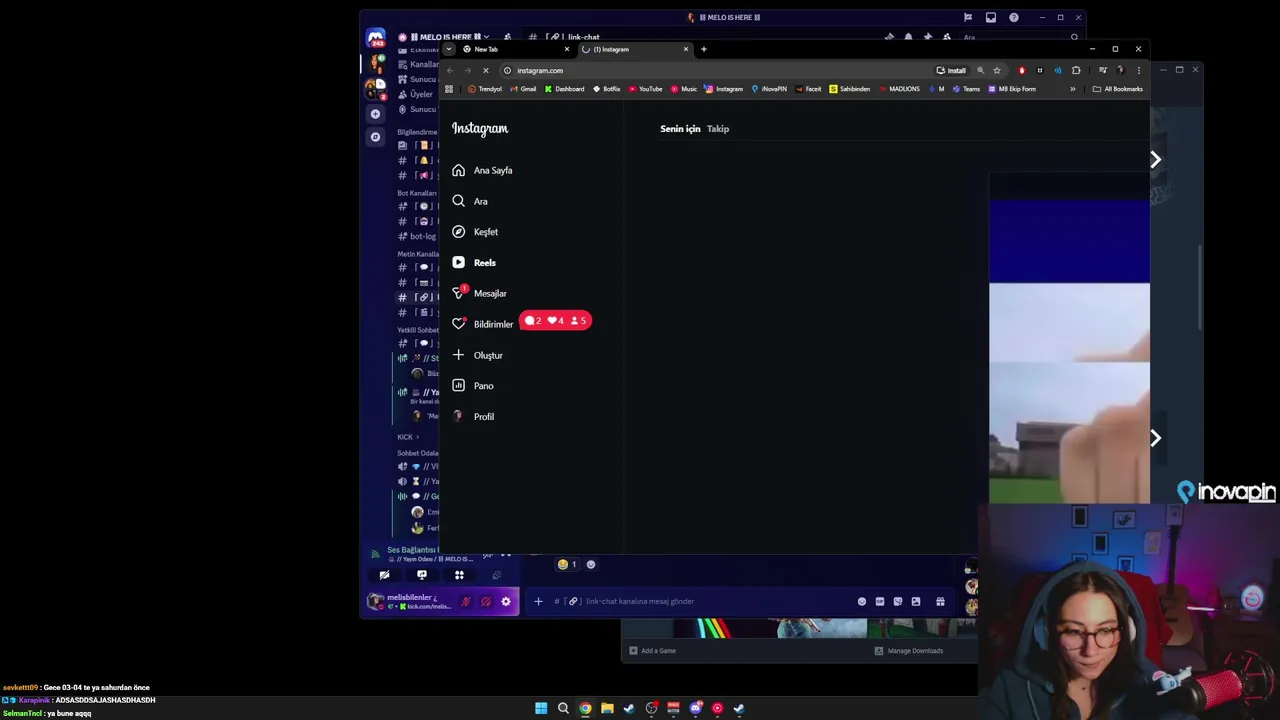This screenshot has height=720, width=1280.
Task: Select the bot-log channel in Discord
Action: (418, 236)
